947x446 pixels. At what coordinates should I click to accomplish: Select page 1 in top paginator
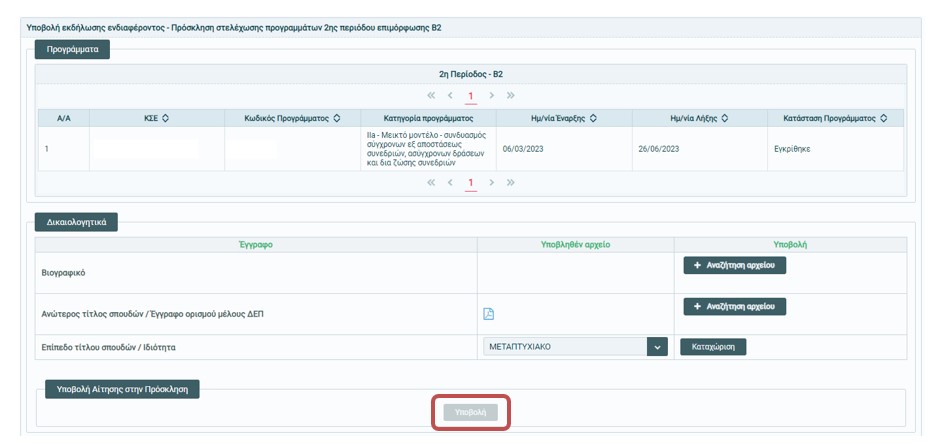tap(471, 96)
